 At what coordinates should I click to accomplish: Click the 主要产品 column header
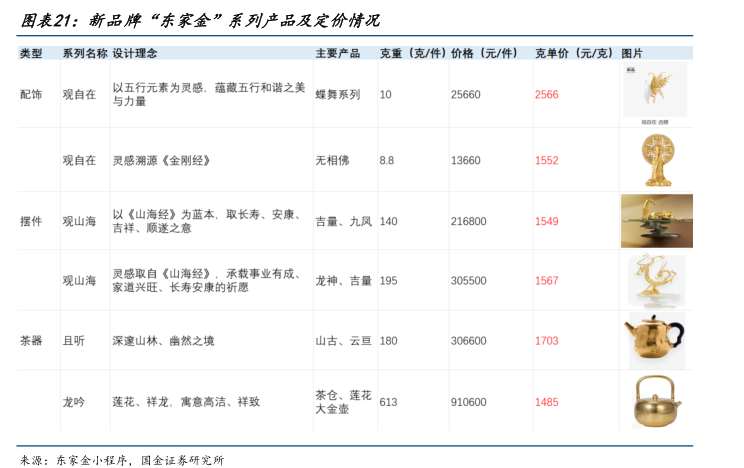coord(337,52)
